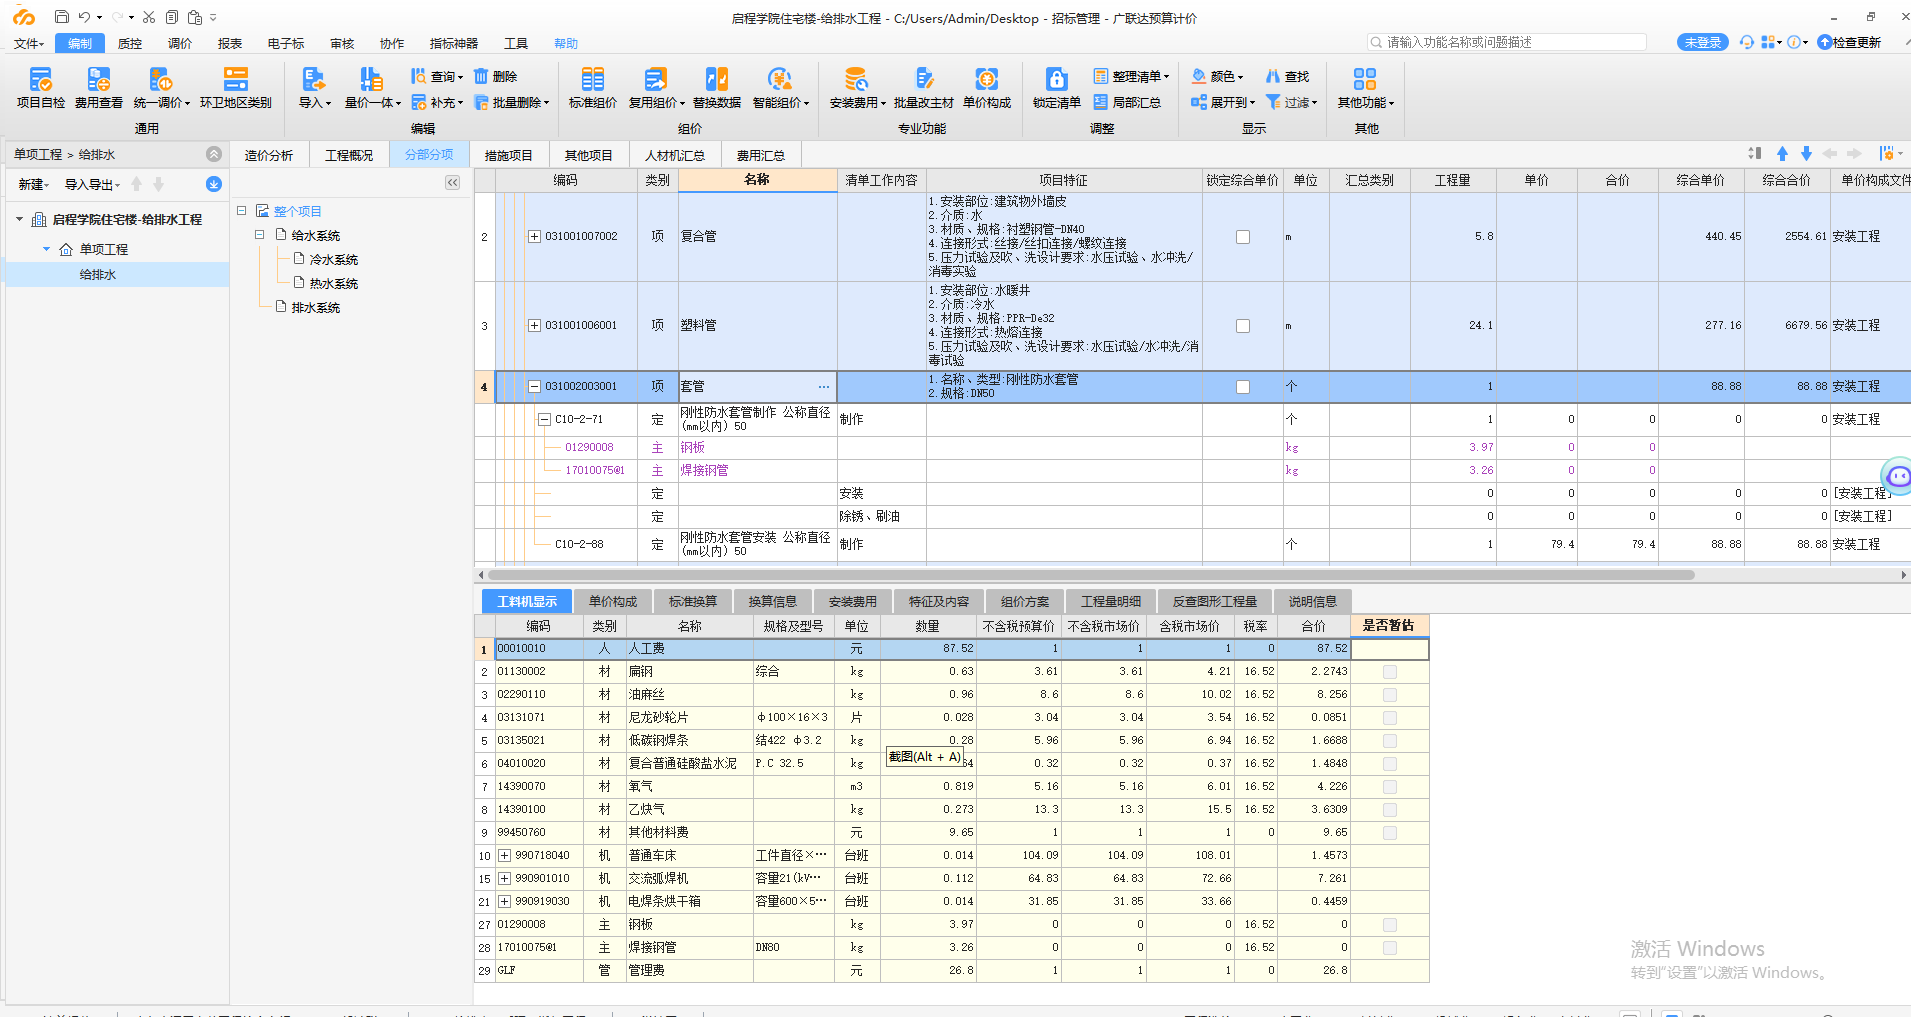1911x1017 pixels.
Task: Click the save icon in title bar
Action: click(x=62, y=17)
